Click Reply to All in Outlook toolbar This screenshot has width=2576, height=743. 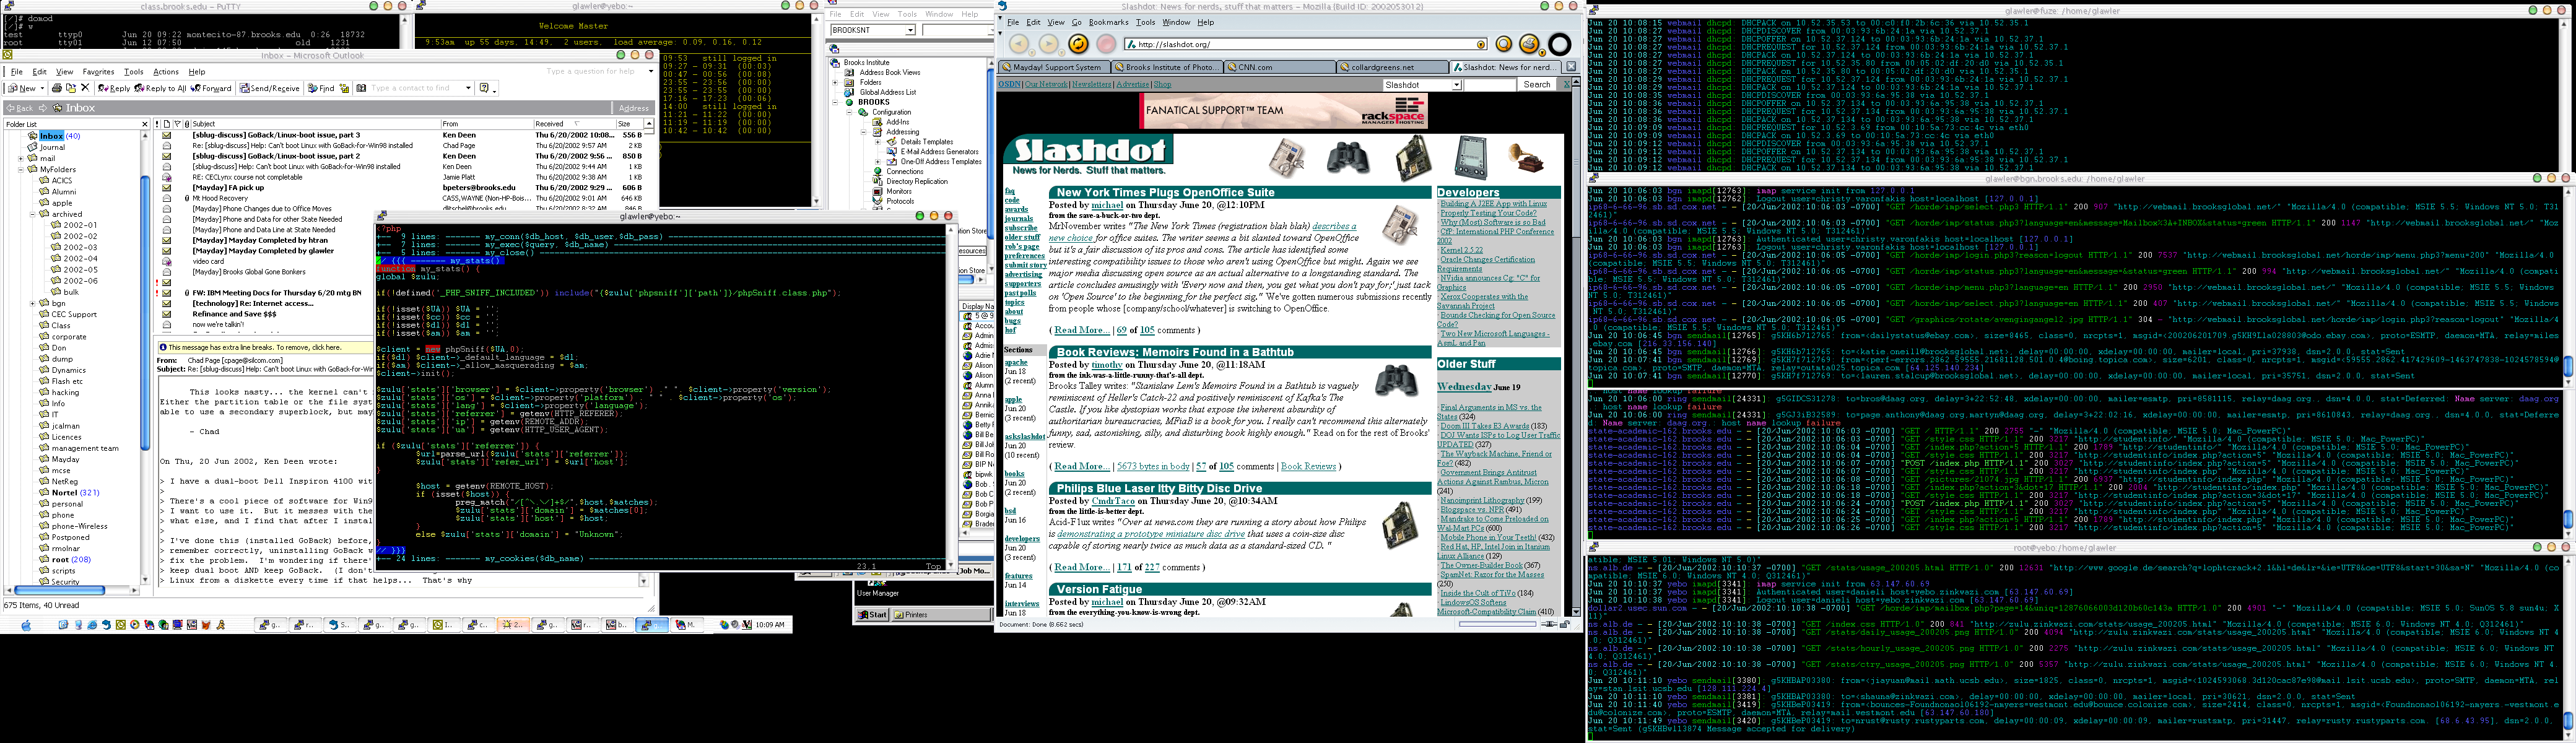[x=160, y=88]
